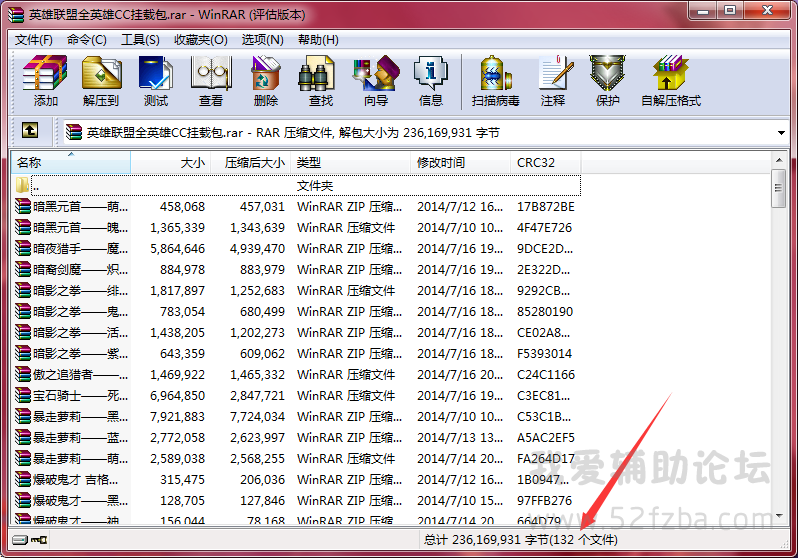Click the status bar total 236,169,931 text
The width and height of the screenshot is (798, 558).
click(x=520, y=540)
